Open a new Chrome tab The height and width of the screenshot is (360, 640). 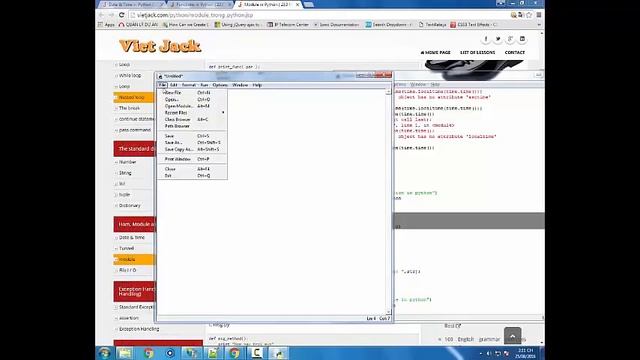(x=309, y=4)
